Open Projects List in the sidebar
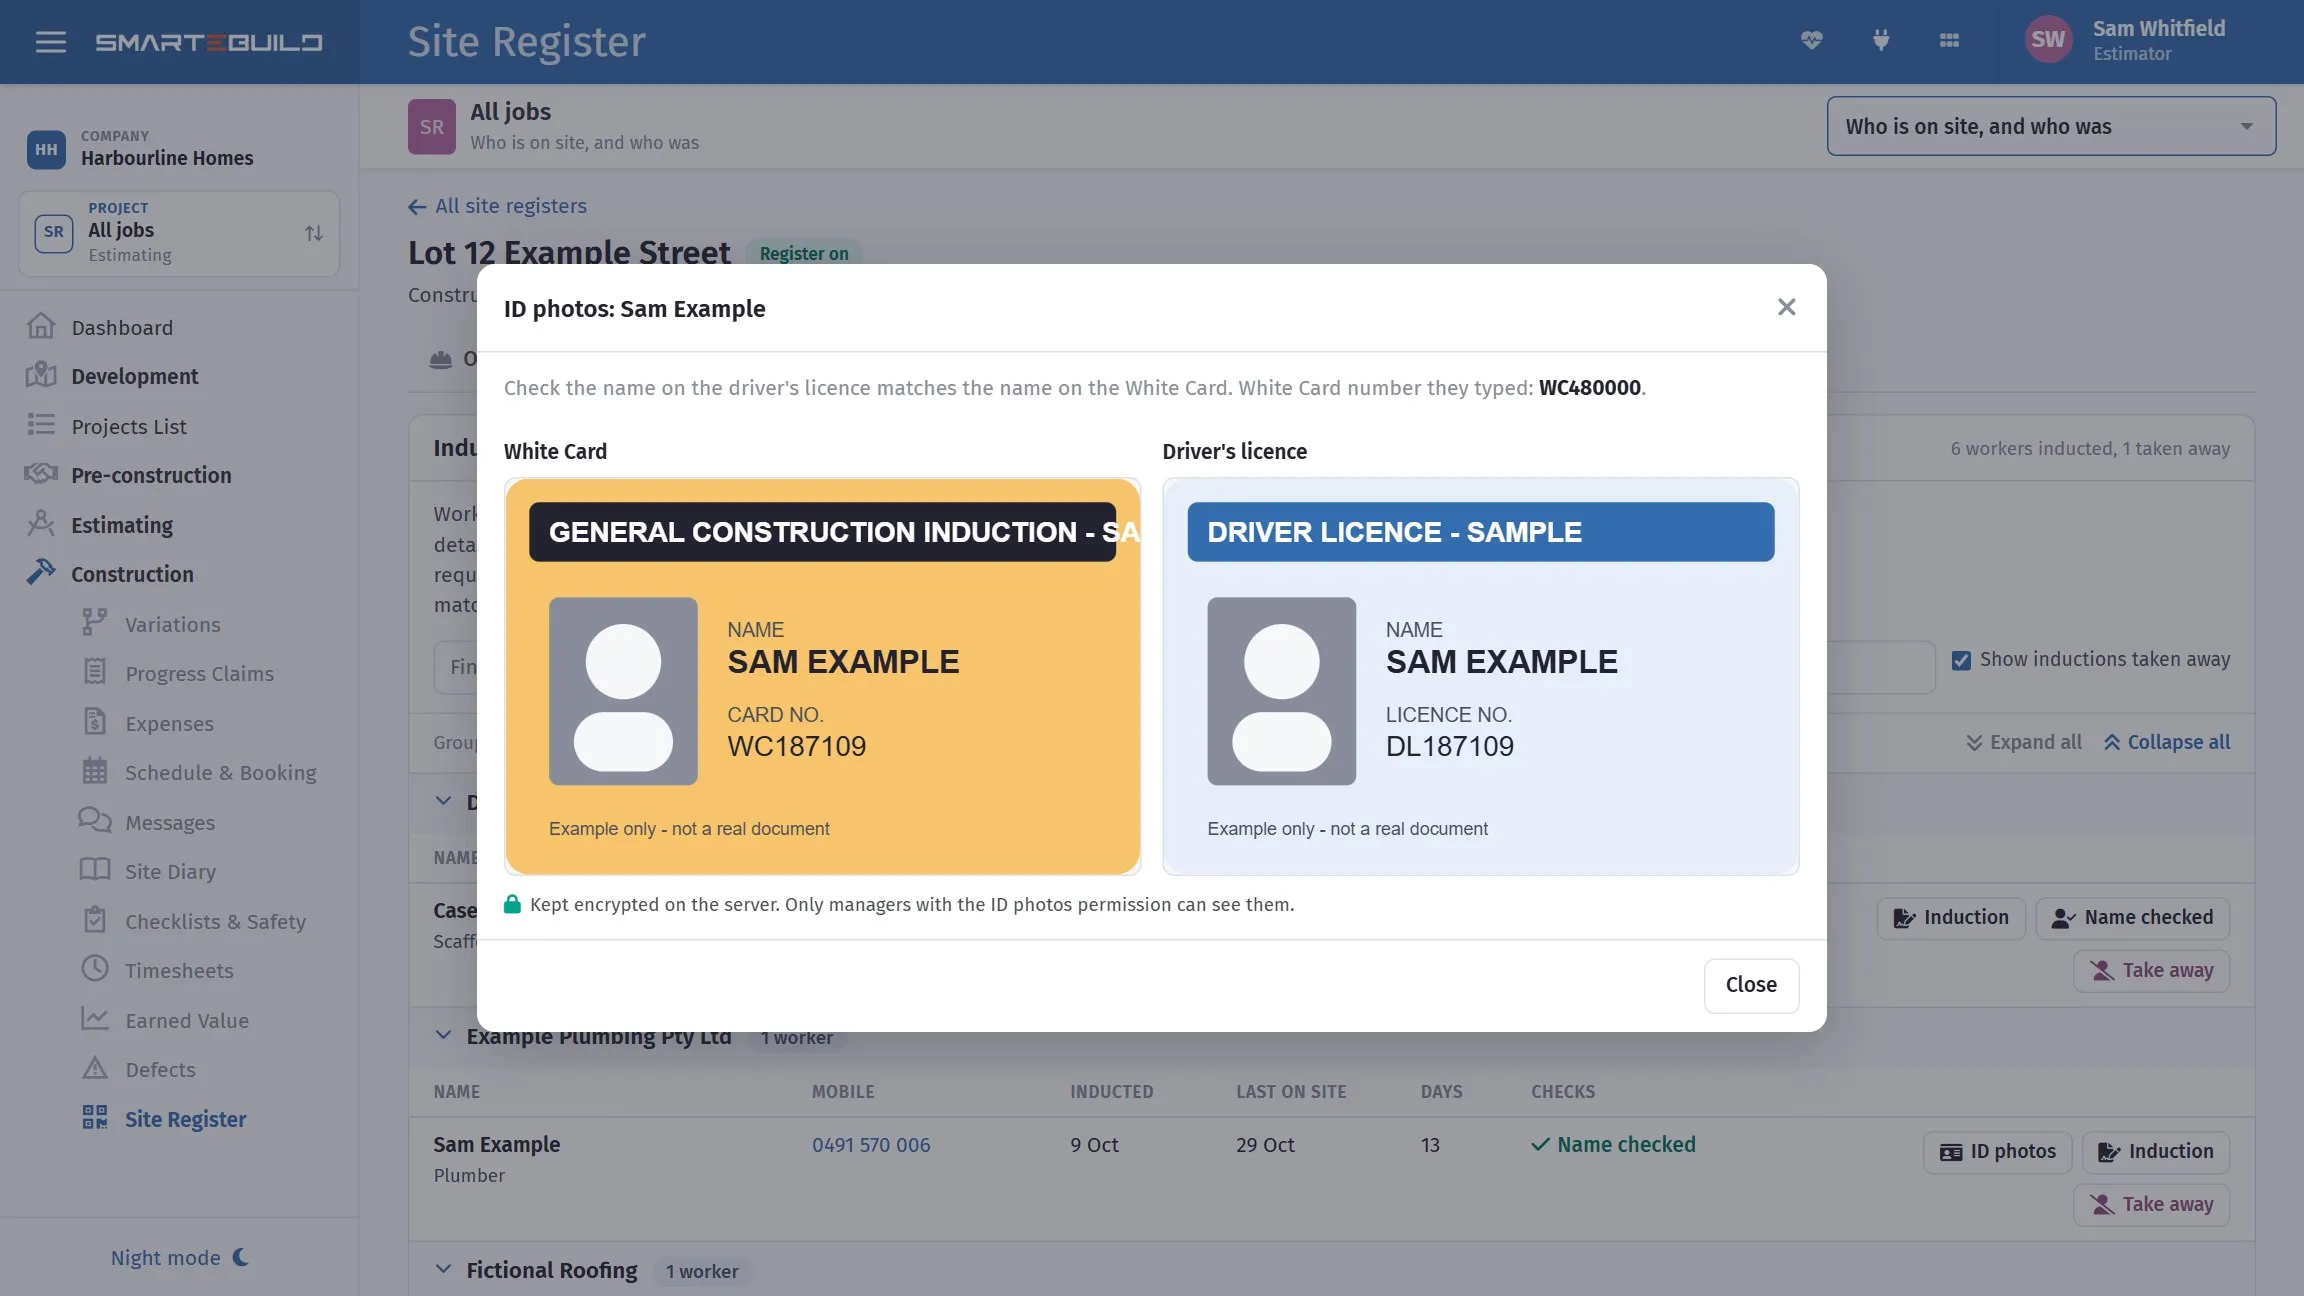2304x1296 pixels. pos(129,427)
